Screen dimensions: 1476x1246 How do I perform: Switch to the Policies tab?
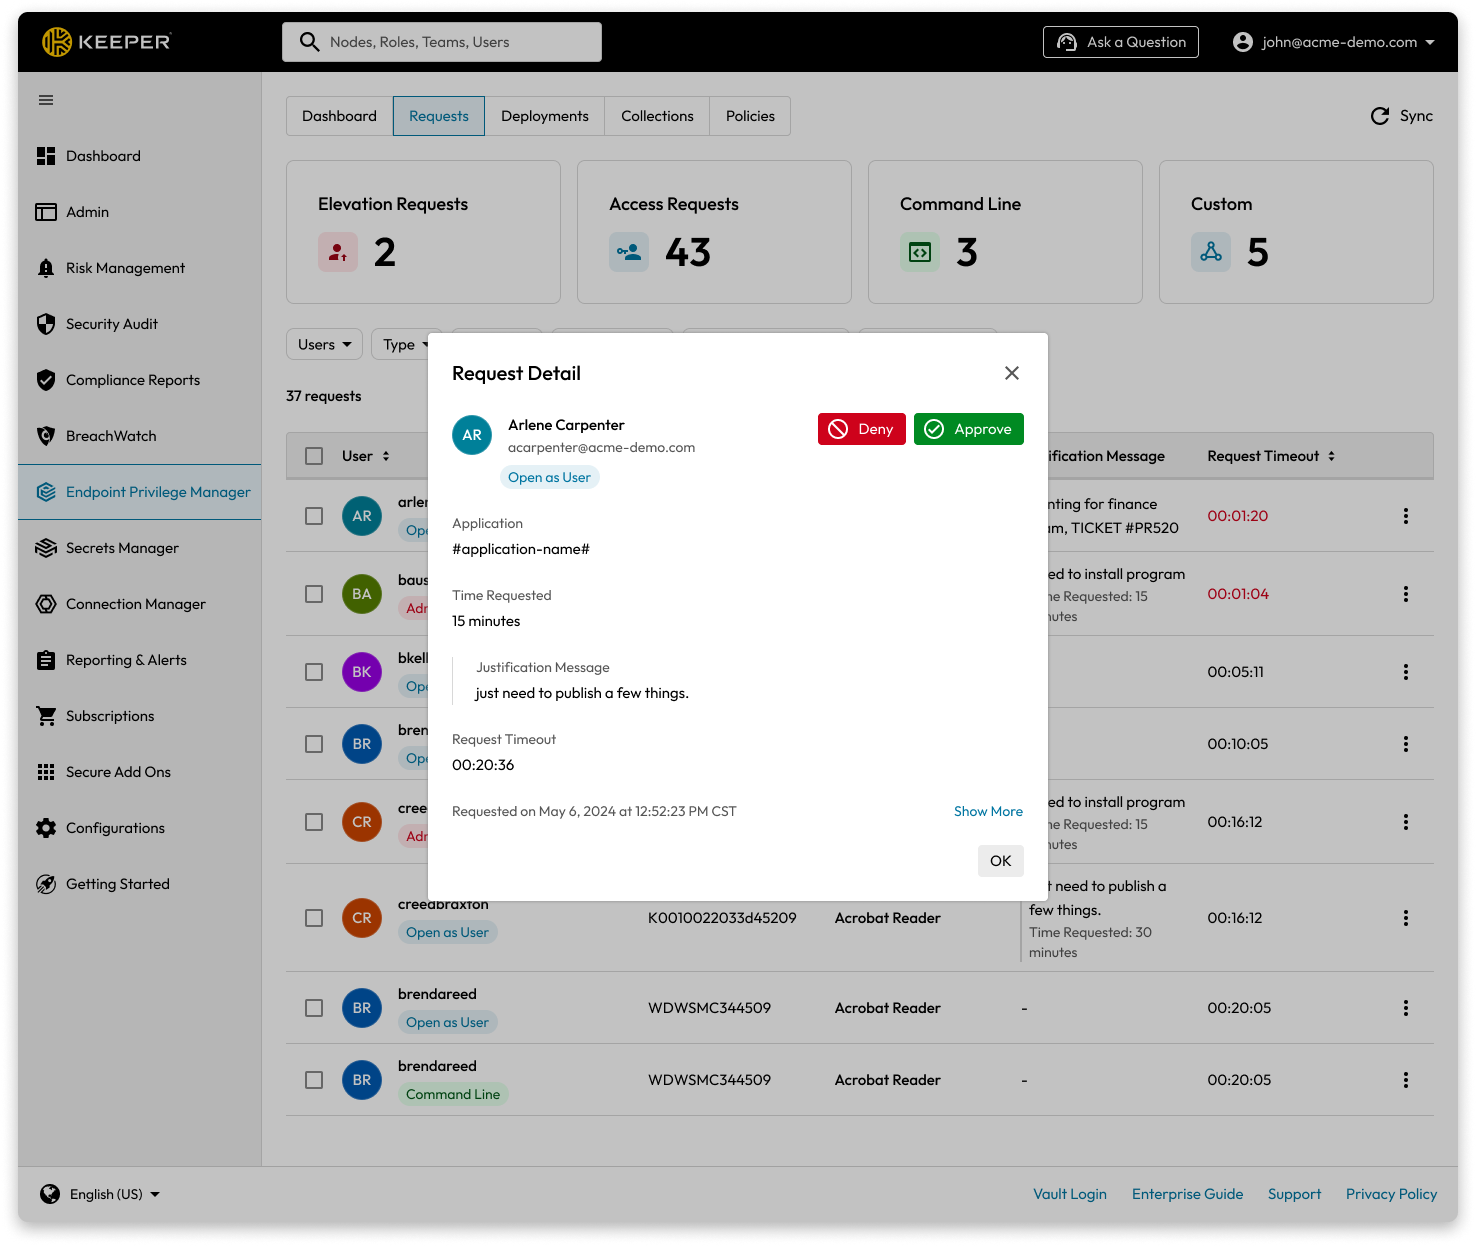pyautogui.click(x=750, y=116)
